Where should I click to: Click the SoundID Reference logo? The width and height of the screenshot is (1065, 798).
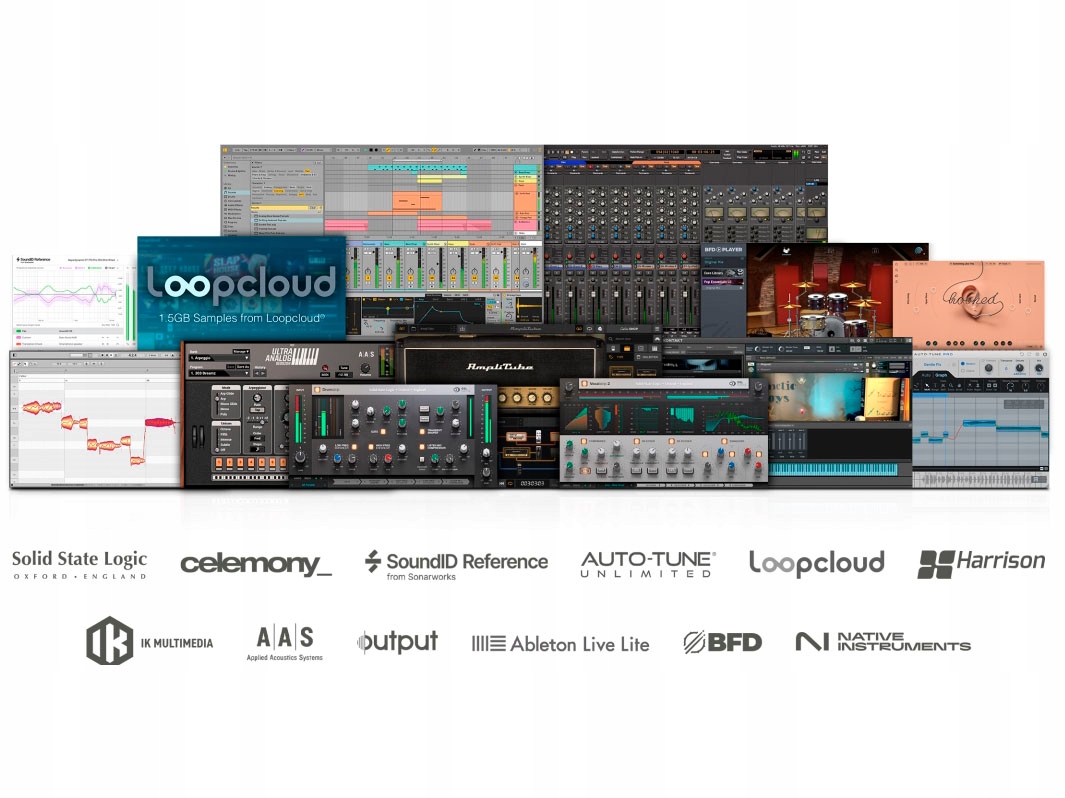456,565
